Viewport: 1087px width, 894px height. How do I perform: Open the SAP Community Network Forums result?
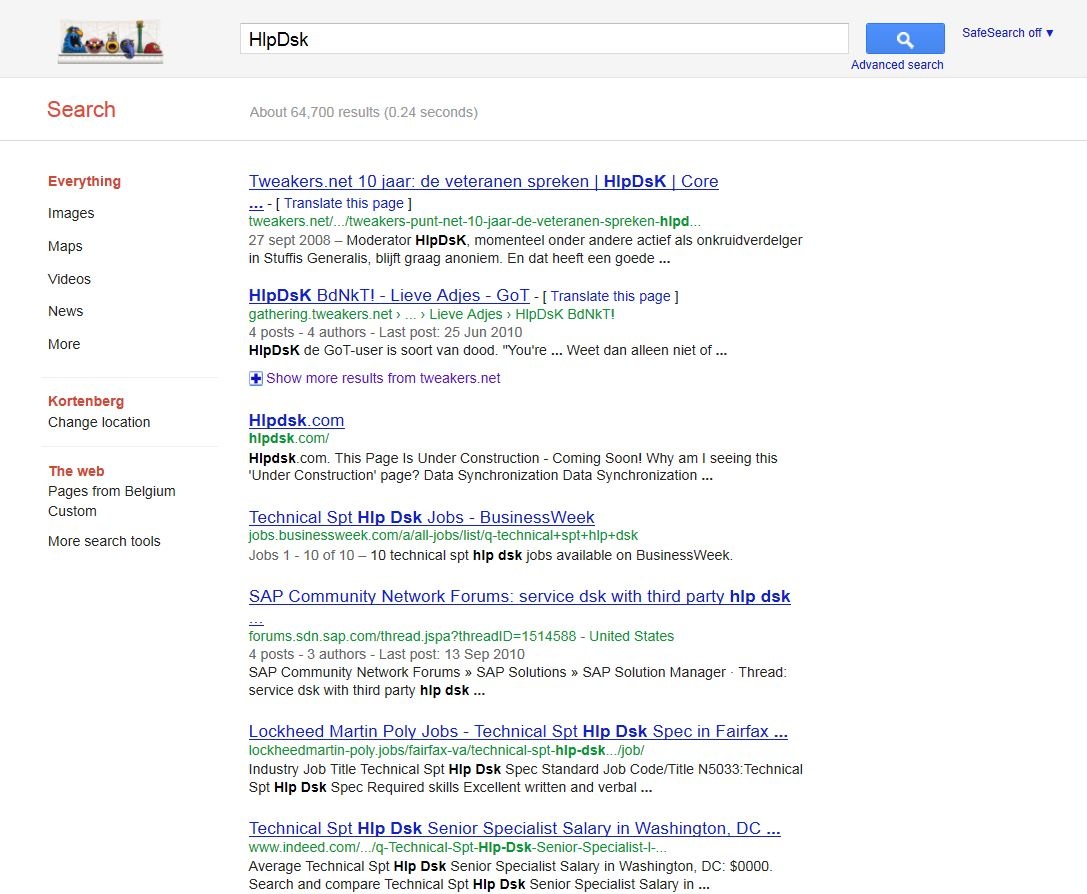click(519, 596)
